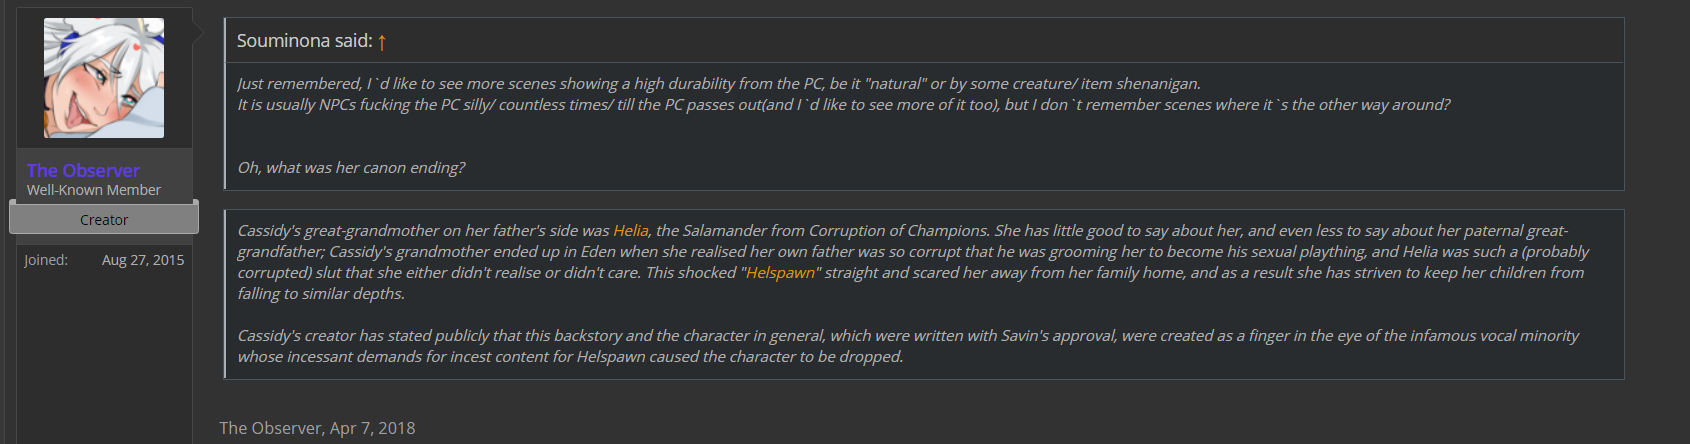Click the Creator banner under the username
The image size is (1690, 444).
[104, 220]
